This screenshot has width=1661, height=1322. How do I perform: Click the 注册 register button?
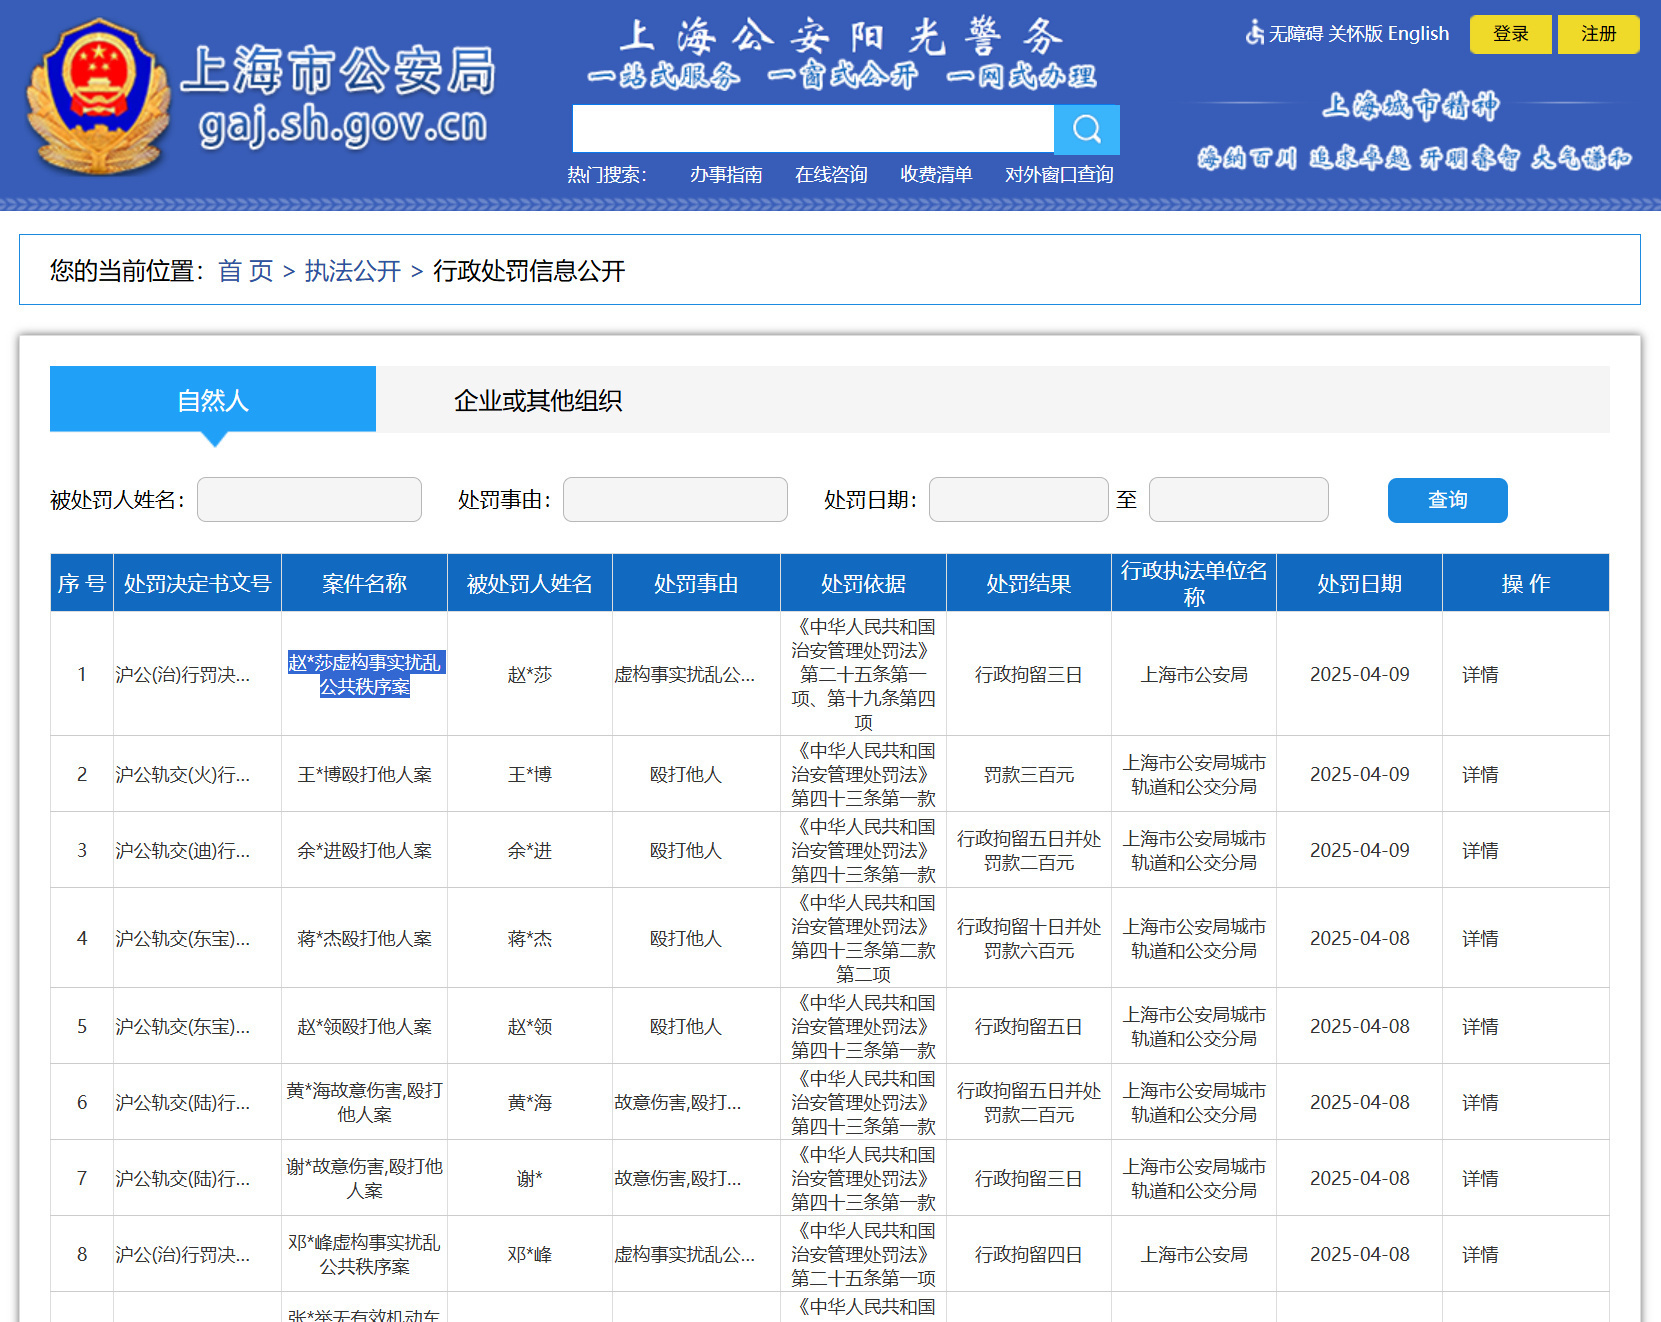pos(1598,34)
